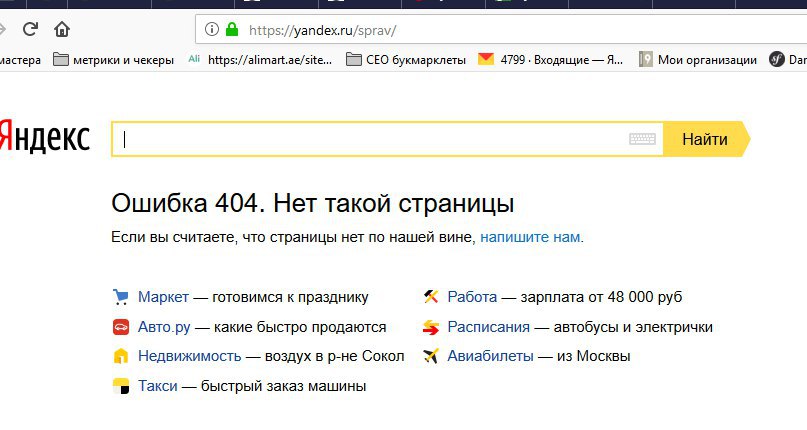Click the green padlock security icon

pyautogui.click(x=232, y=29)
